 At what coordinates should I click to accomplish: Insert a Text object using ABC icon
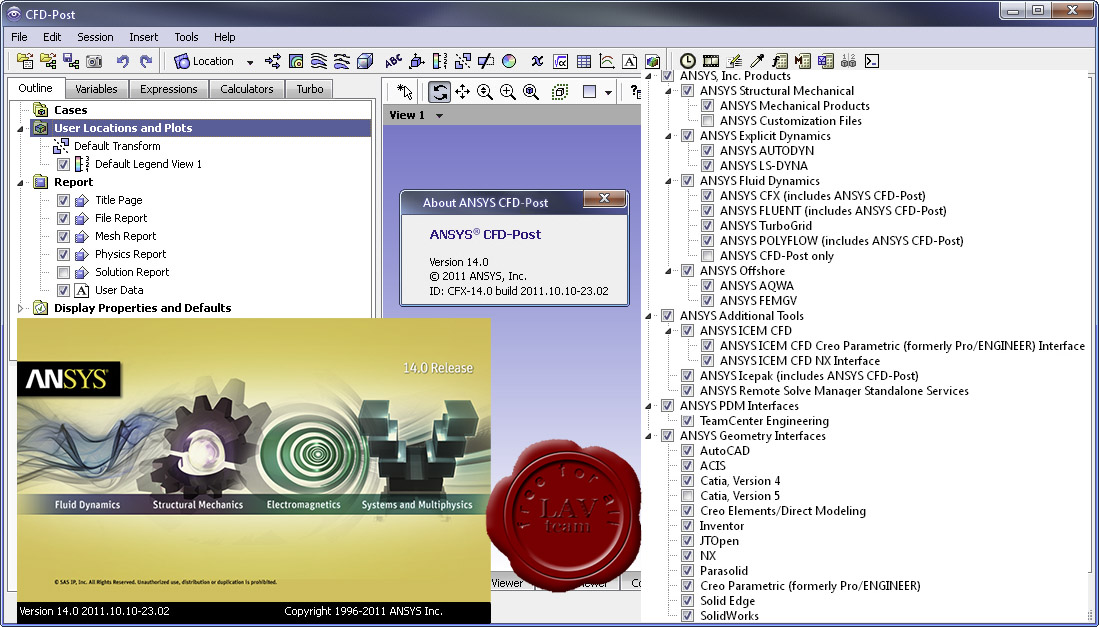[x=394, y=61]
